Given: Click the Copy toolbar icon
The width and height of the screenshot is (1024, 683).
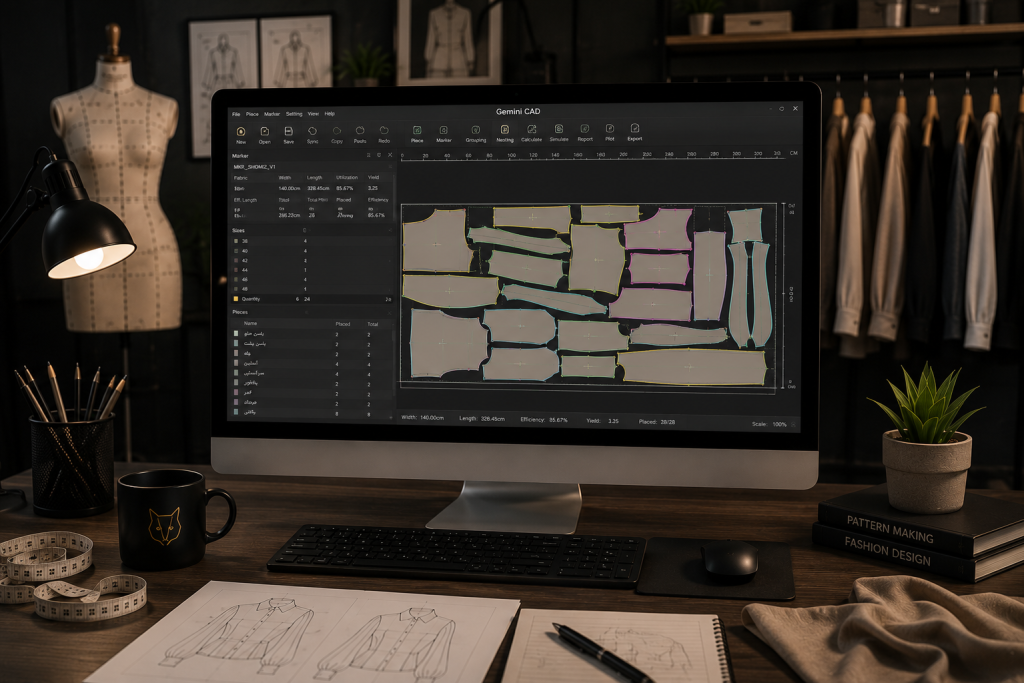Looking at the screenshot, I should pos(336,131).
